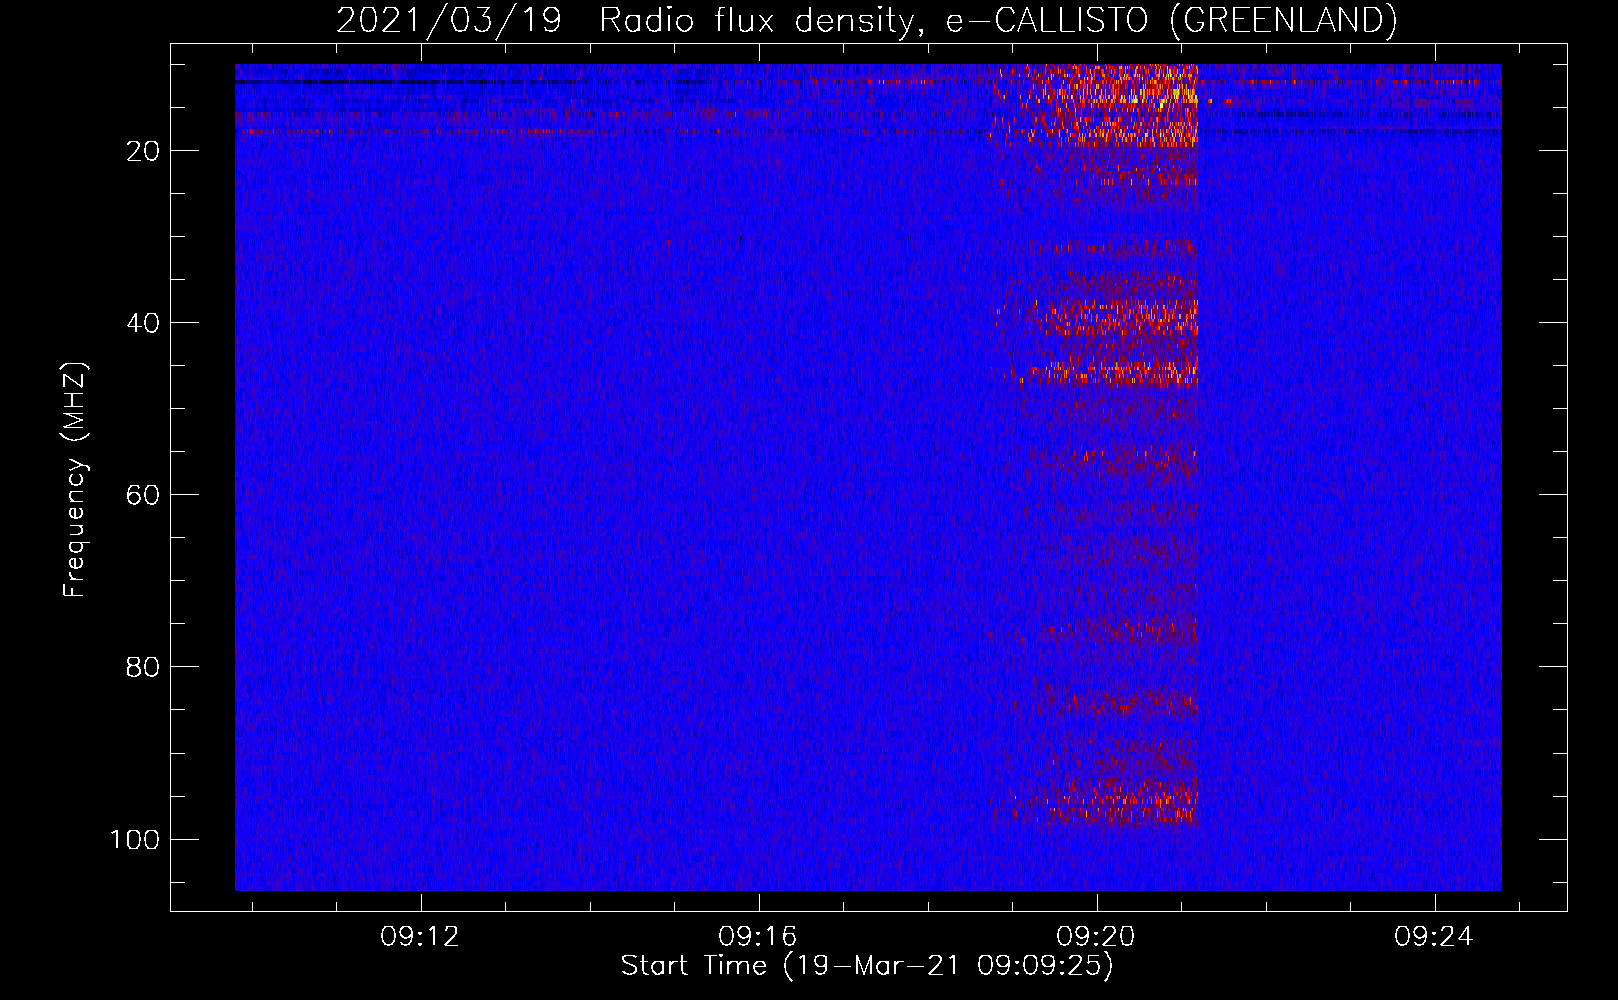The image size is (1618, 1000).
Task: Select the 20 MHz frequency tick label
Action: pos(143,151)
